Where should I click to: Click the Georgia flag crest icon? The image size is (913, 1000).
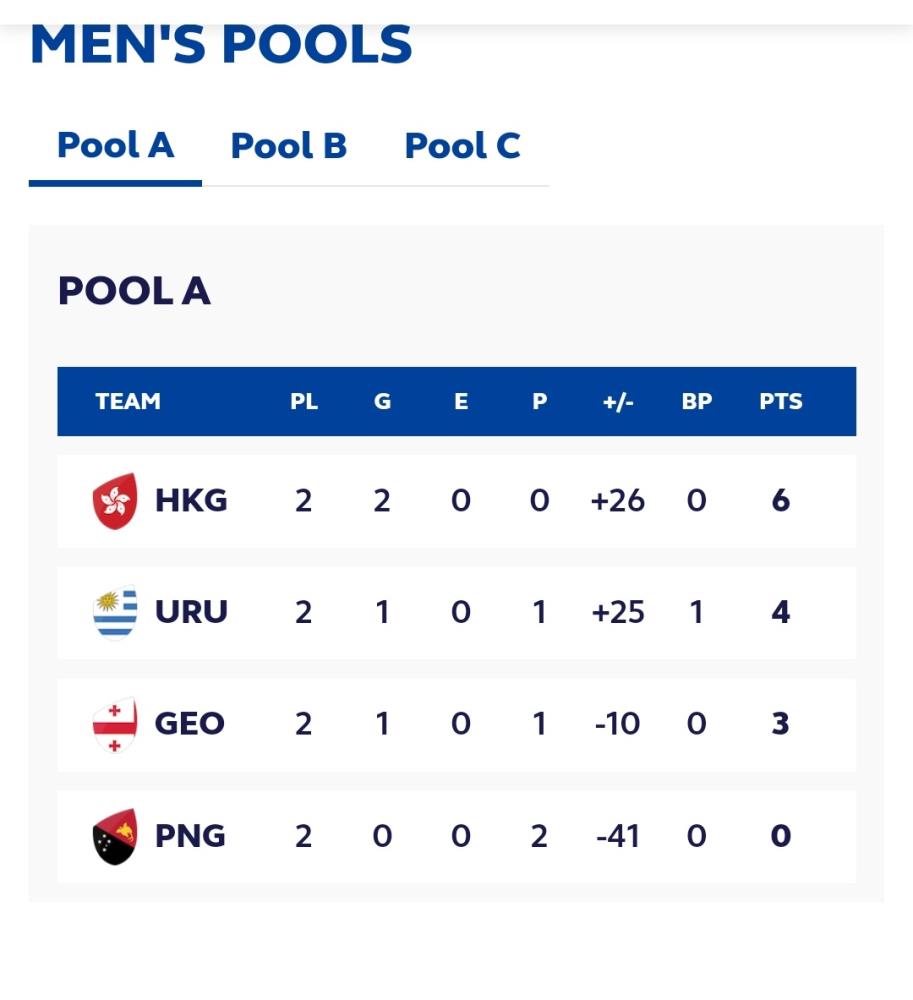115,724
